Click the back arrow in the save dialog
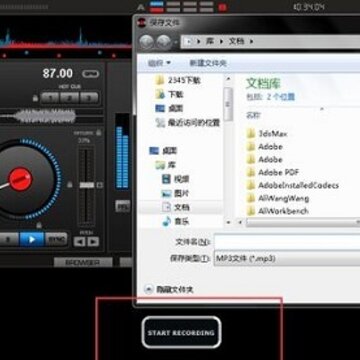This screenshot has width=360, height=360. [146, 42]
